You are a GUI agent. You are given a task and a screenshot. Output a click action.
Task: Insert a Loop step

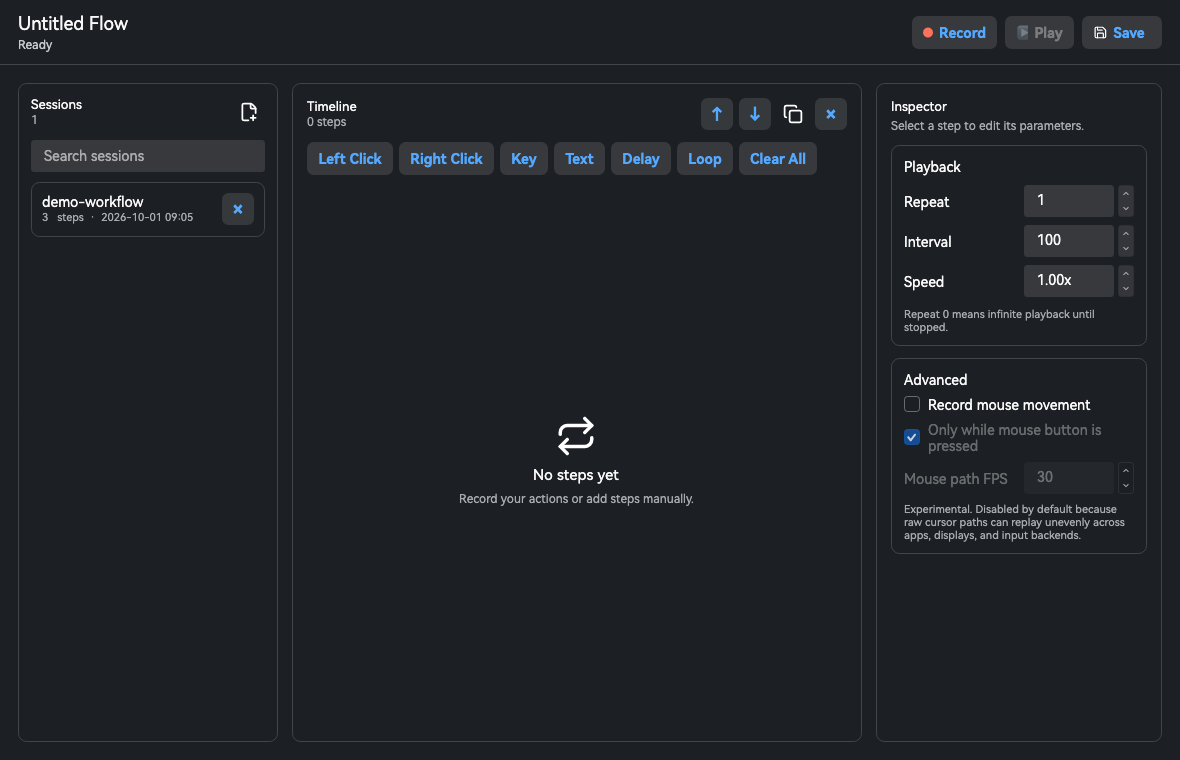coord(704,159)
